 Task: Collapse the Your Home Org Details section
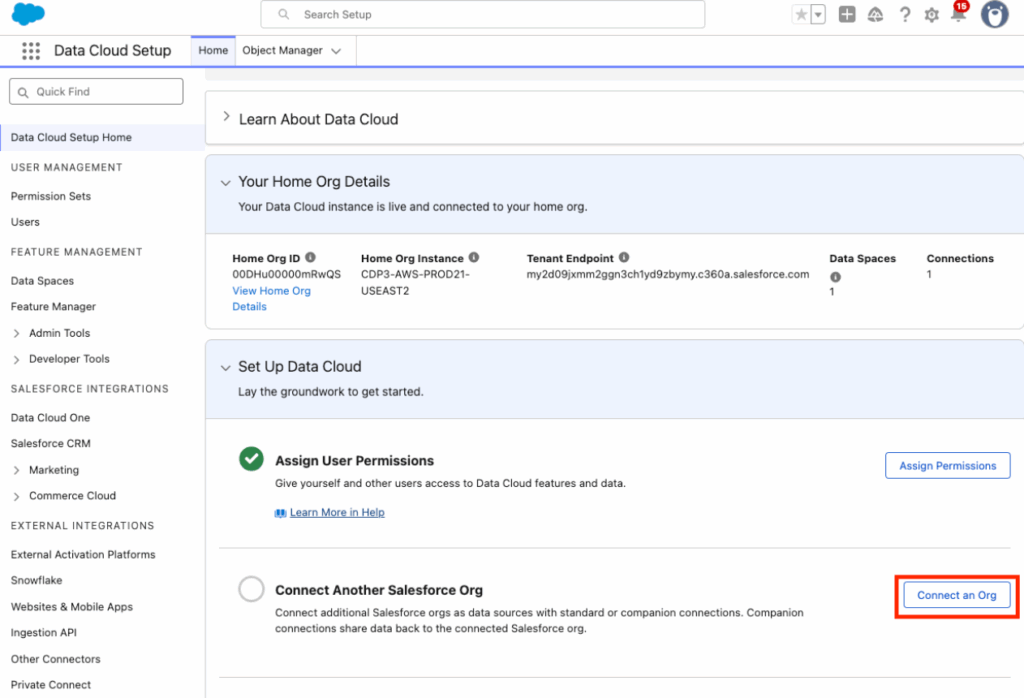tap(225, 182)
